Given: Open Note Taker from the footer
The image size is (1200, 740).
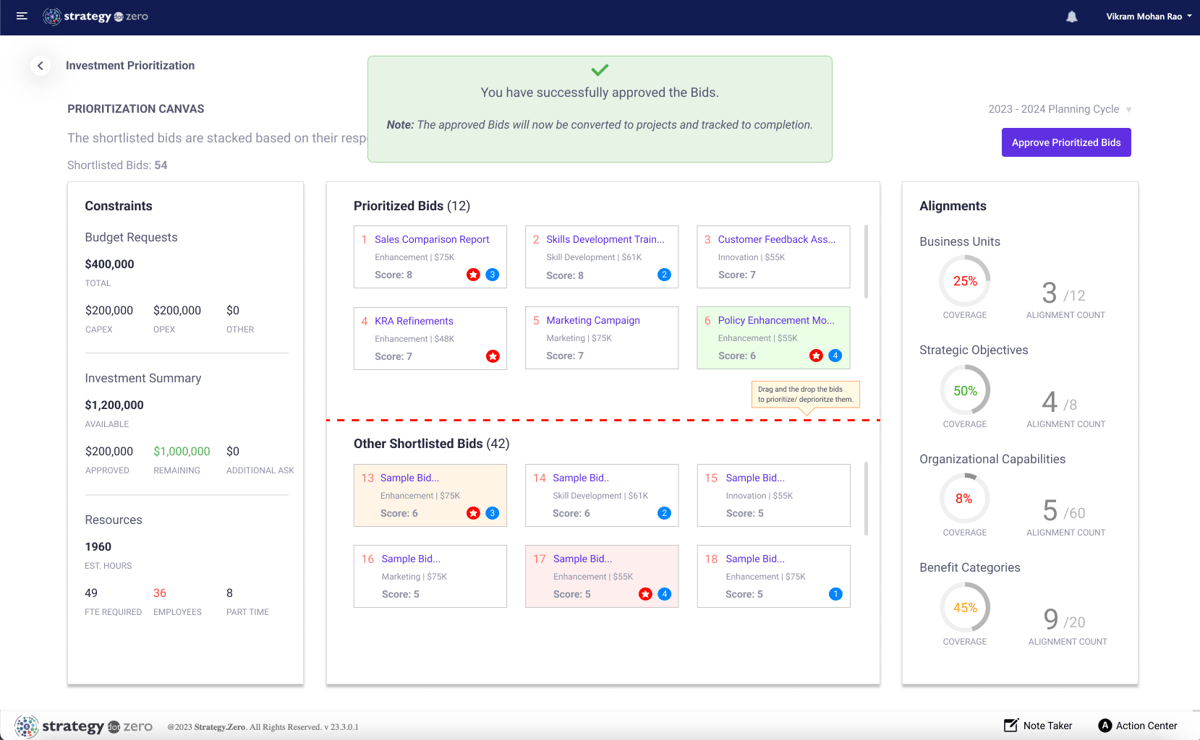Looking at the screenshot, I should tap(1037, 726).
